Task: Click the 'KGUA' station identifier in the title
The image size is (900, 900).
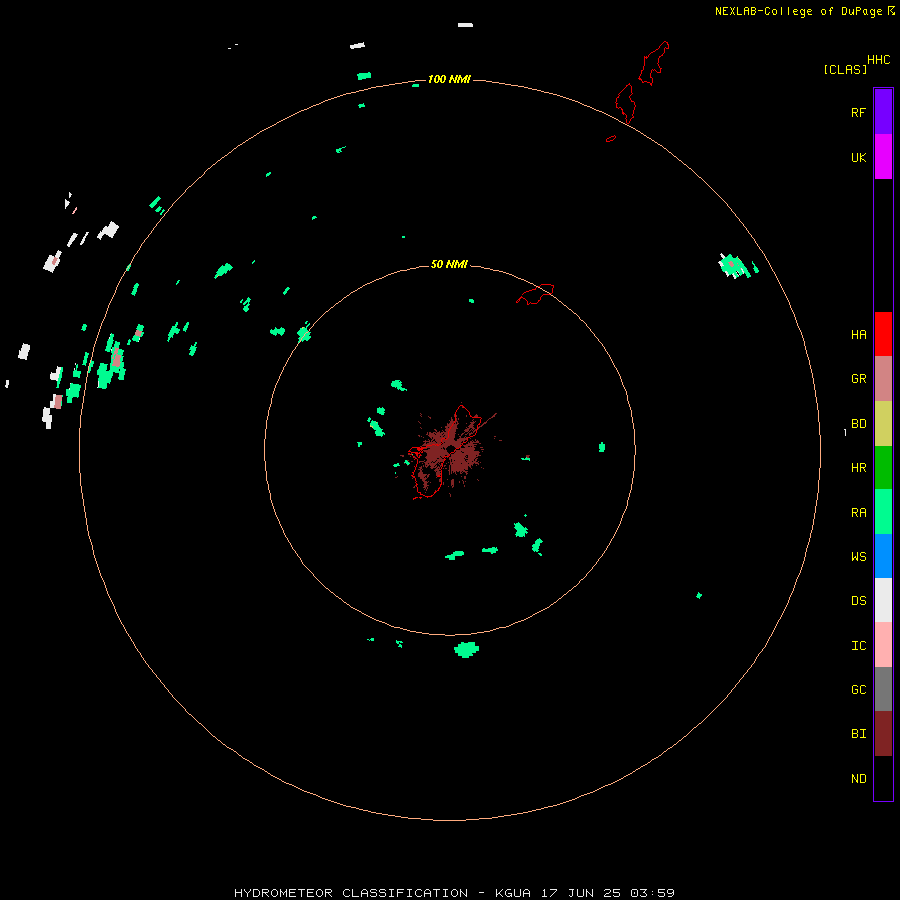Action: click(x=513, y=893)
